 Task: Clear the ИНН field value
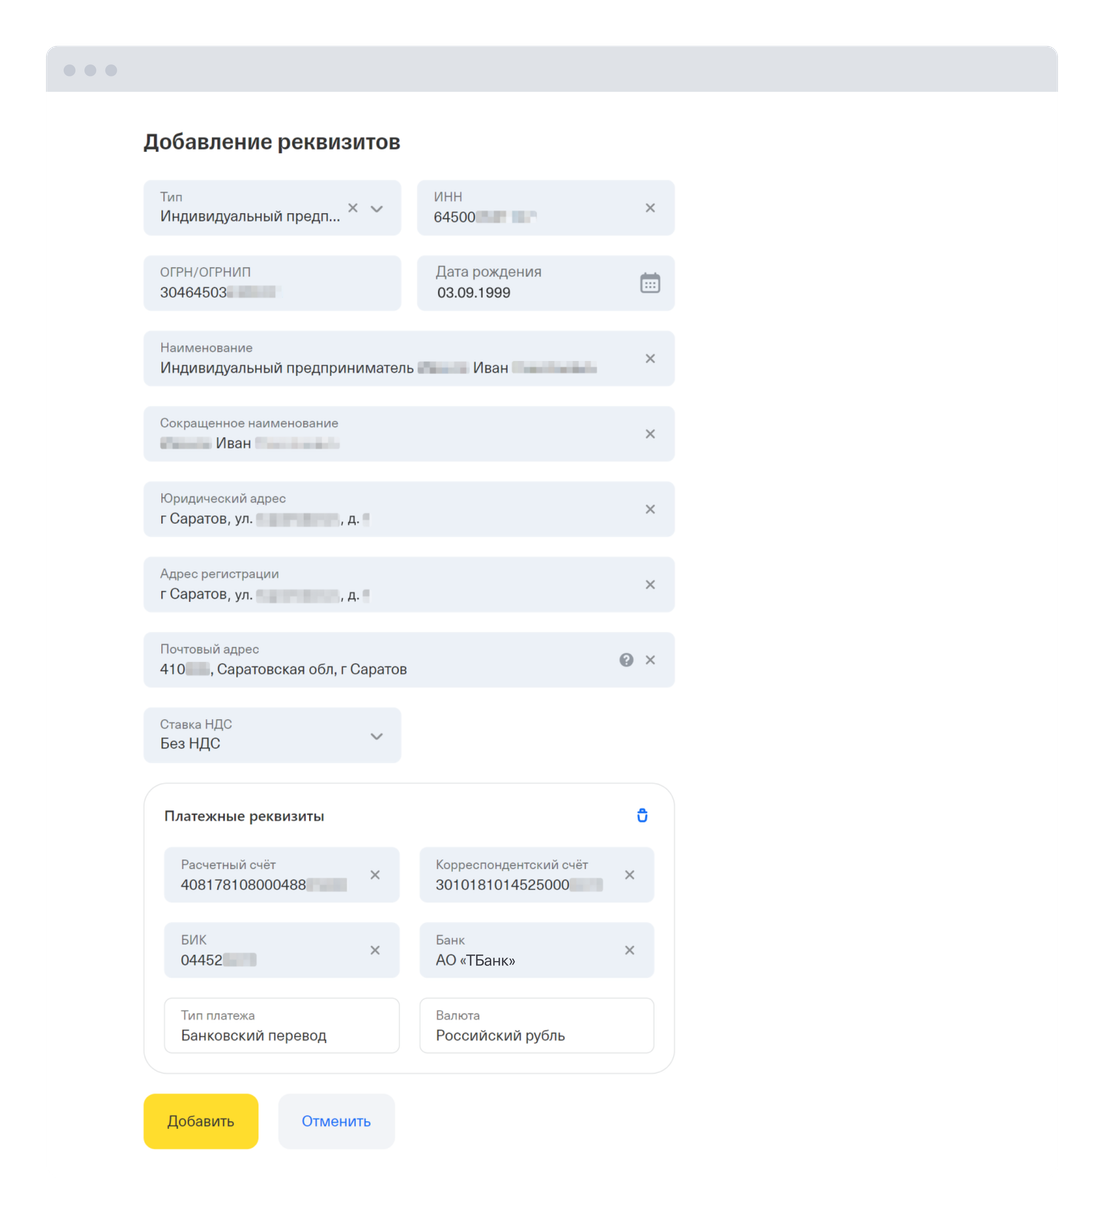(x=650, y=208)
